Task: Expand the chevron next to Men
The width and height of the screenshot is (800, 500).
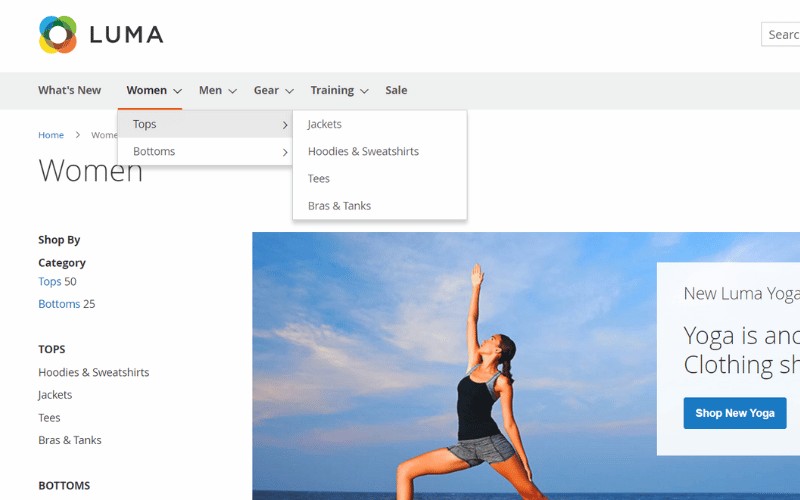Action: [x=232, y=91]
